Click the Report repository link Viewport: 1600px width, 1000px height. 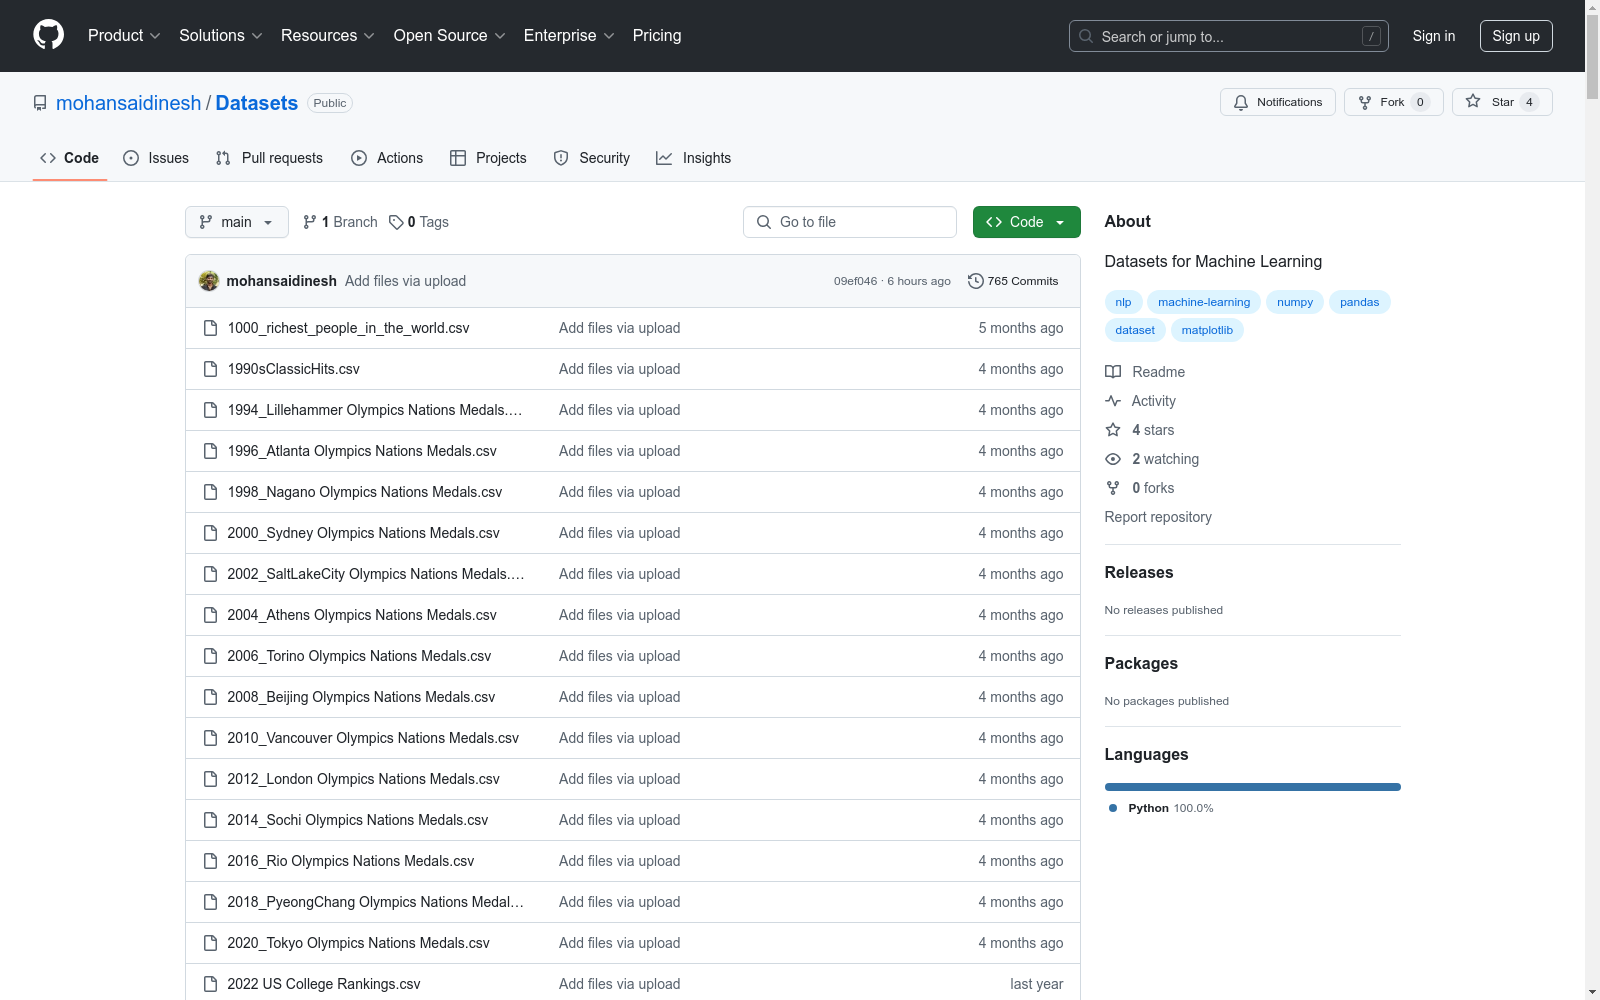[x=1158, y=517]
